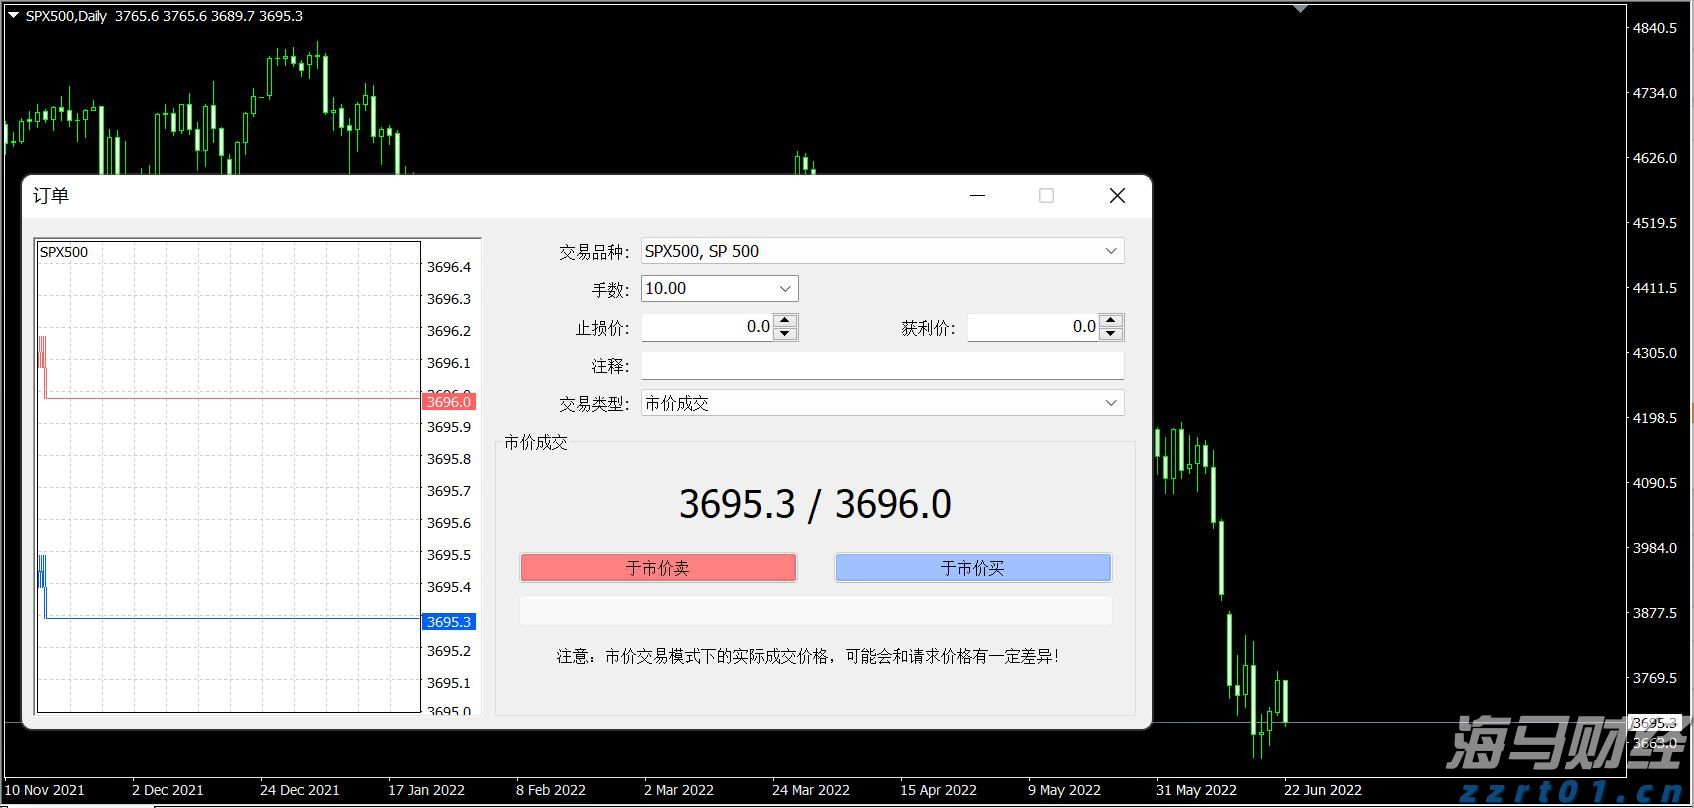The height and width of the screenshot is (808, 1694).
Task: Click the blue 3695.3 bid price tag
Action: (x=449, y=622)
